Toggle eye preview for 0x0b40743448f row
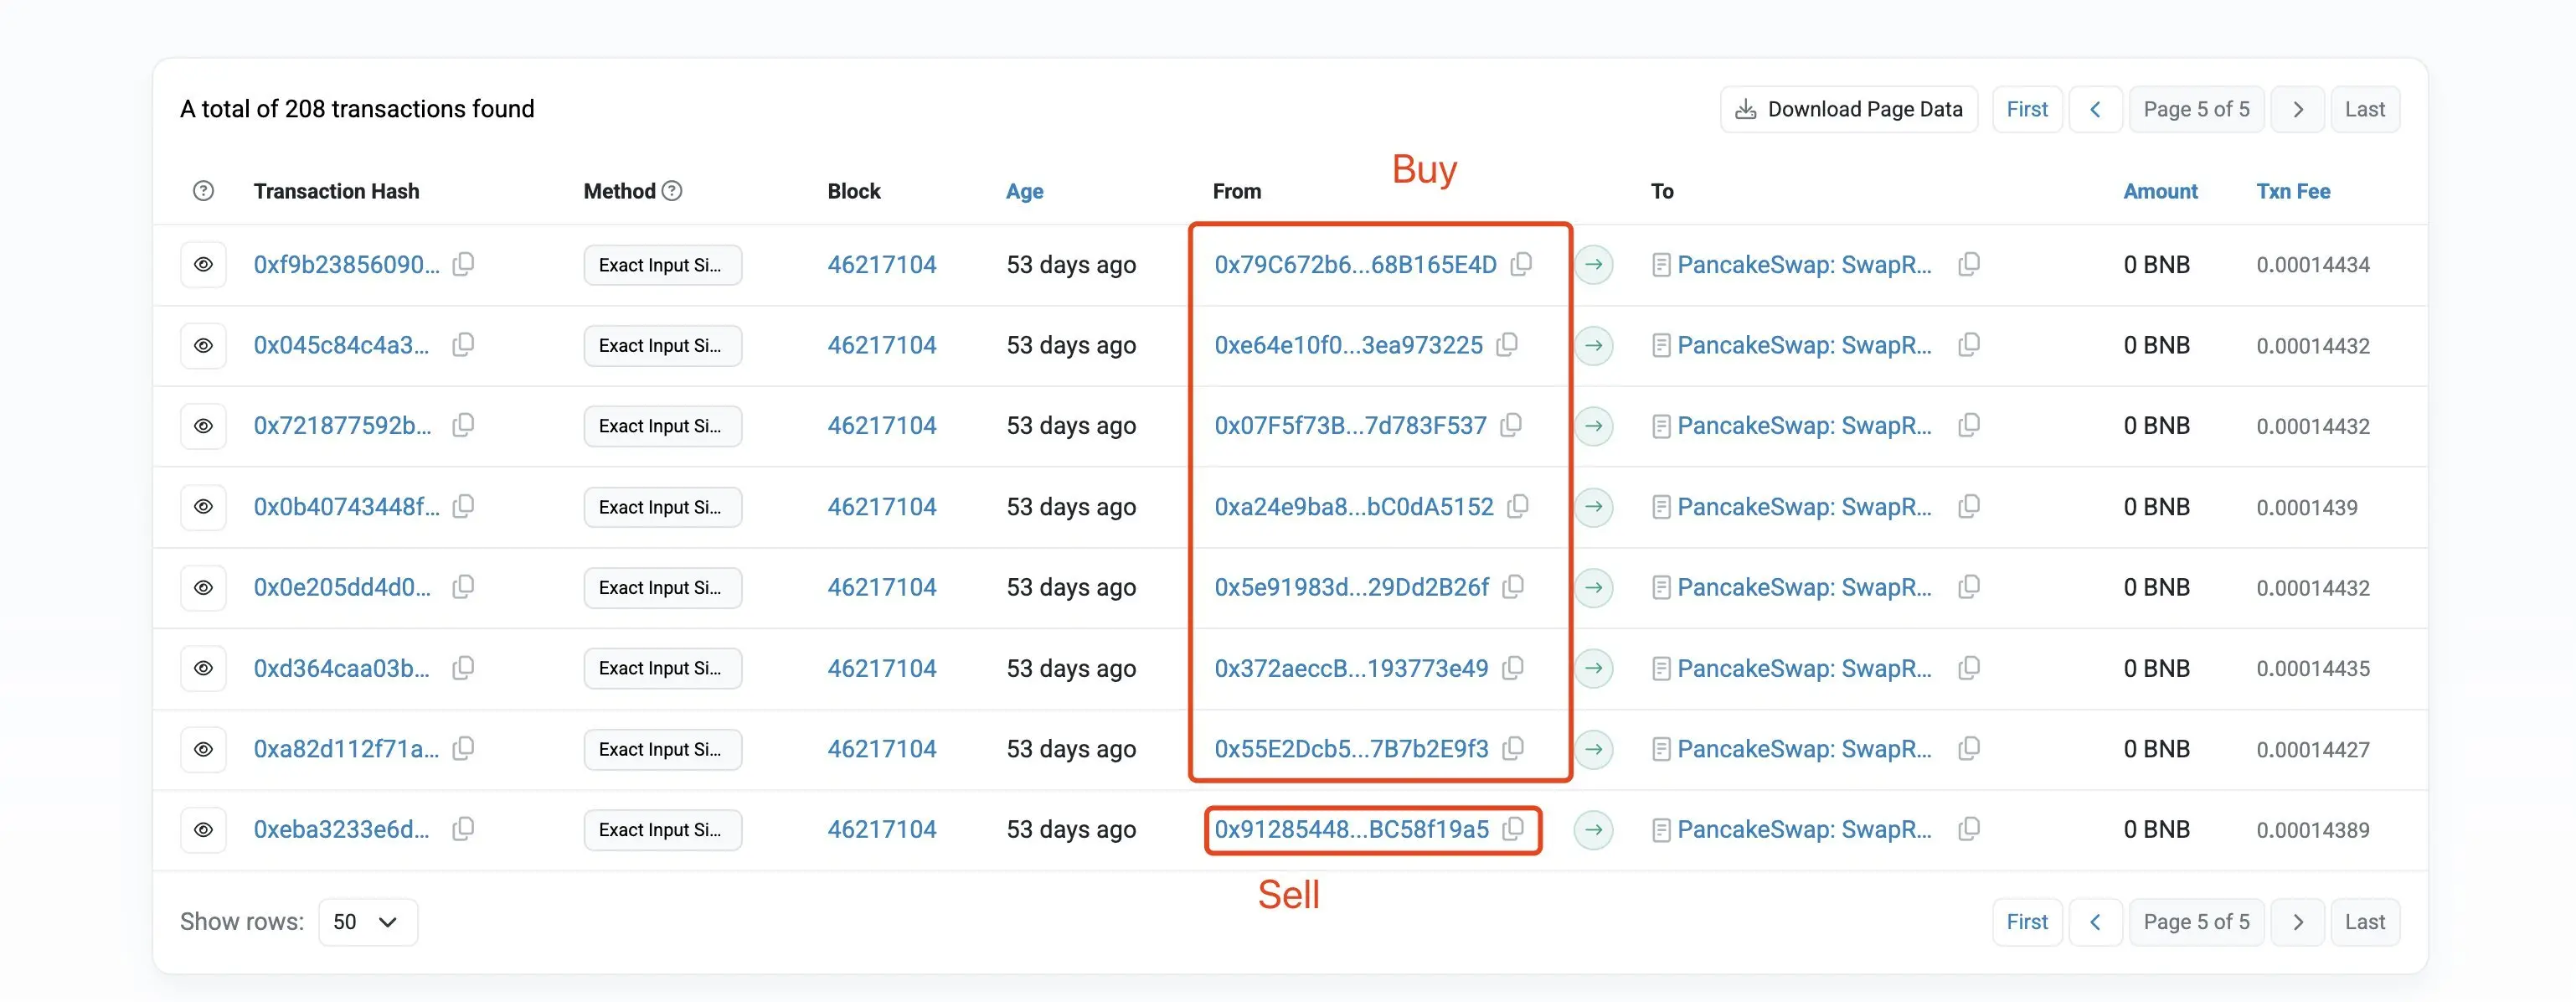The image size is (2576, 1002). click(x=203, y=507)
